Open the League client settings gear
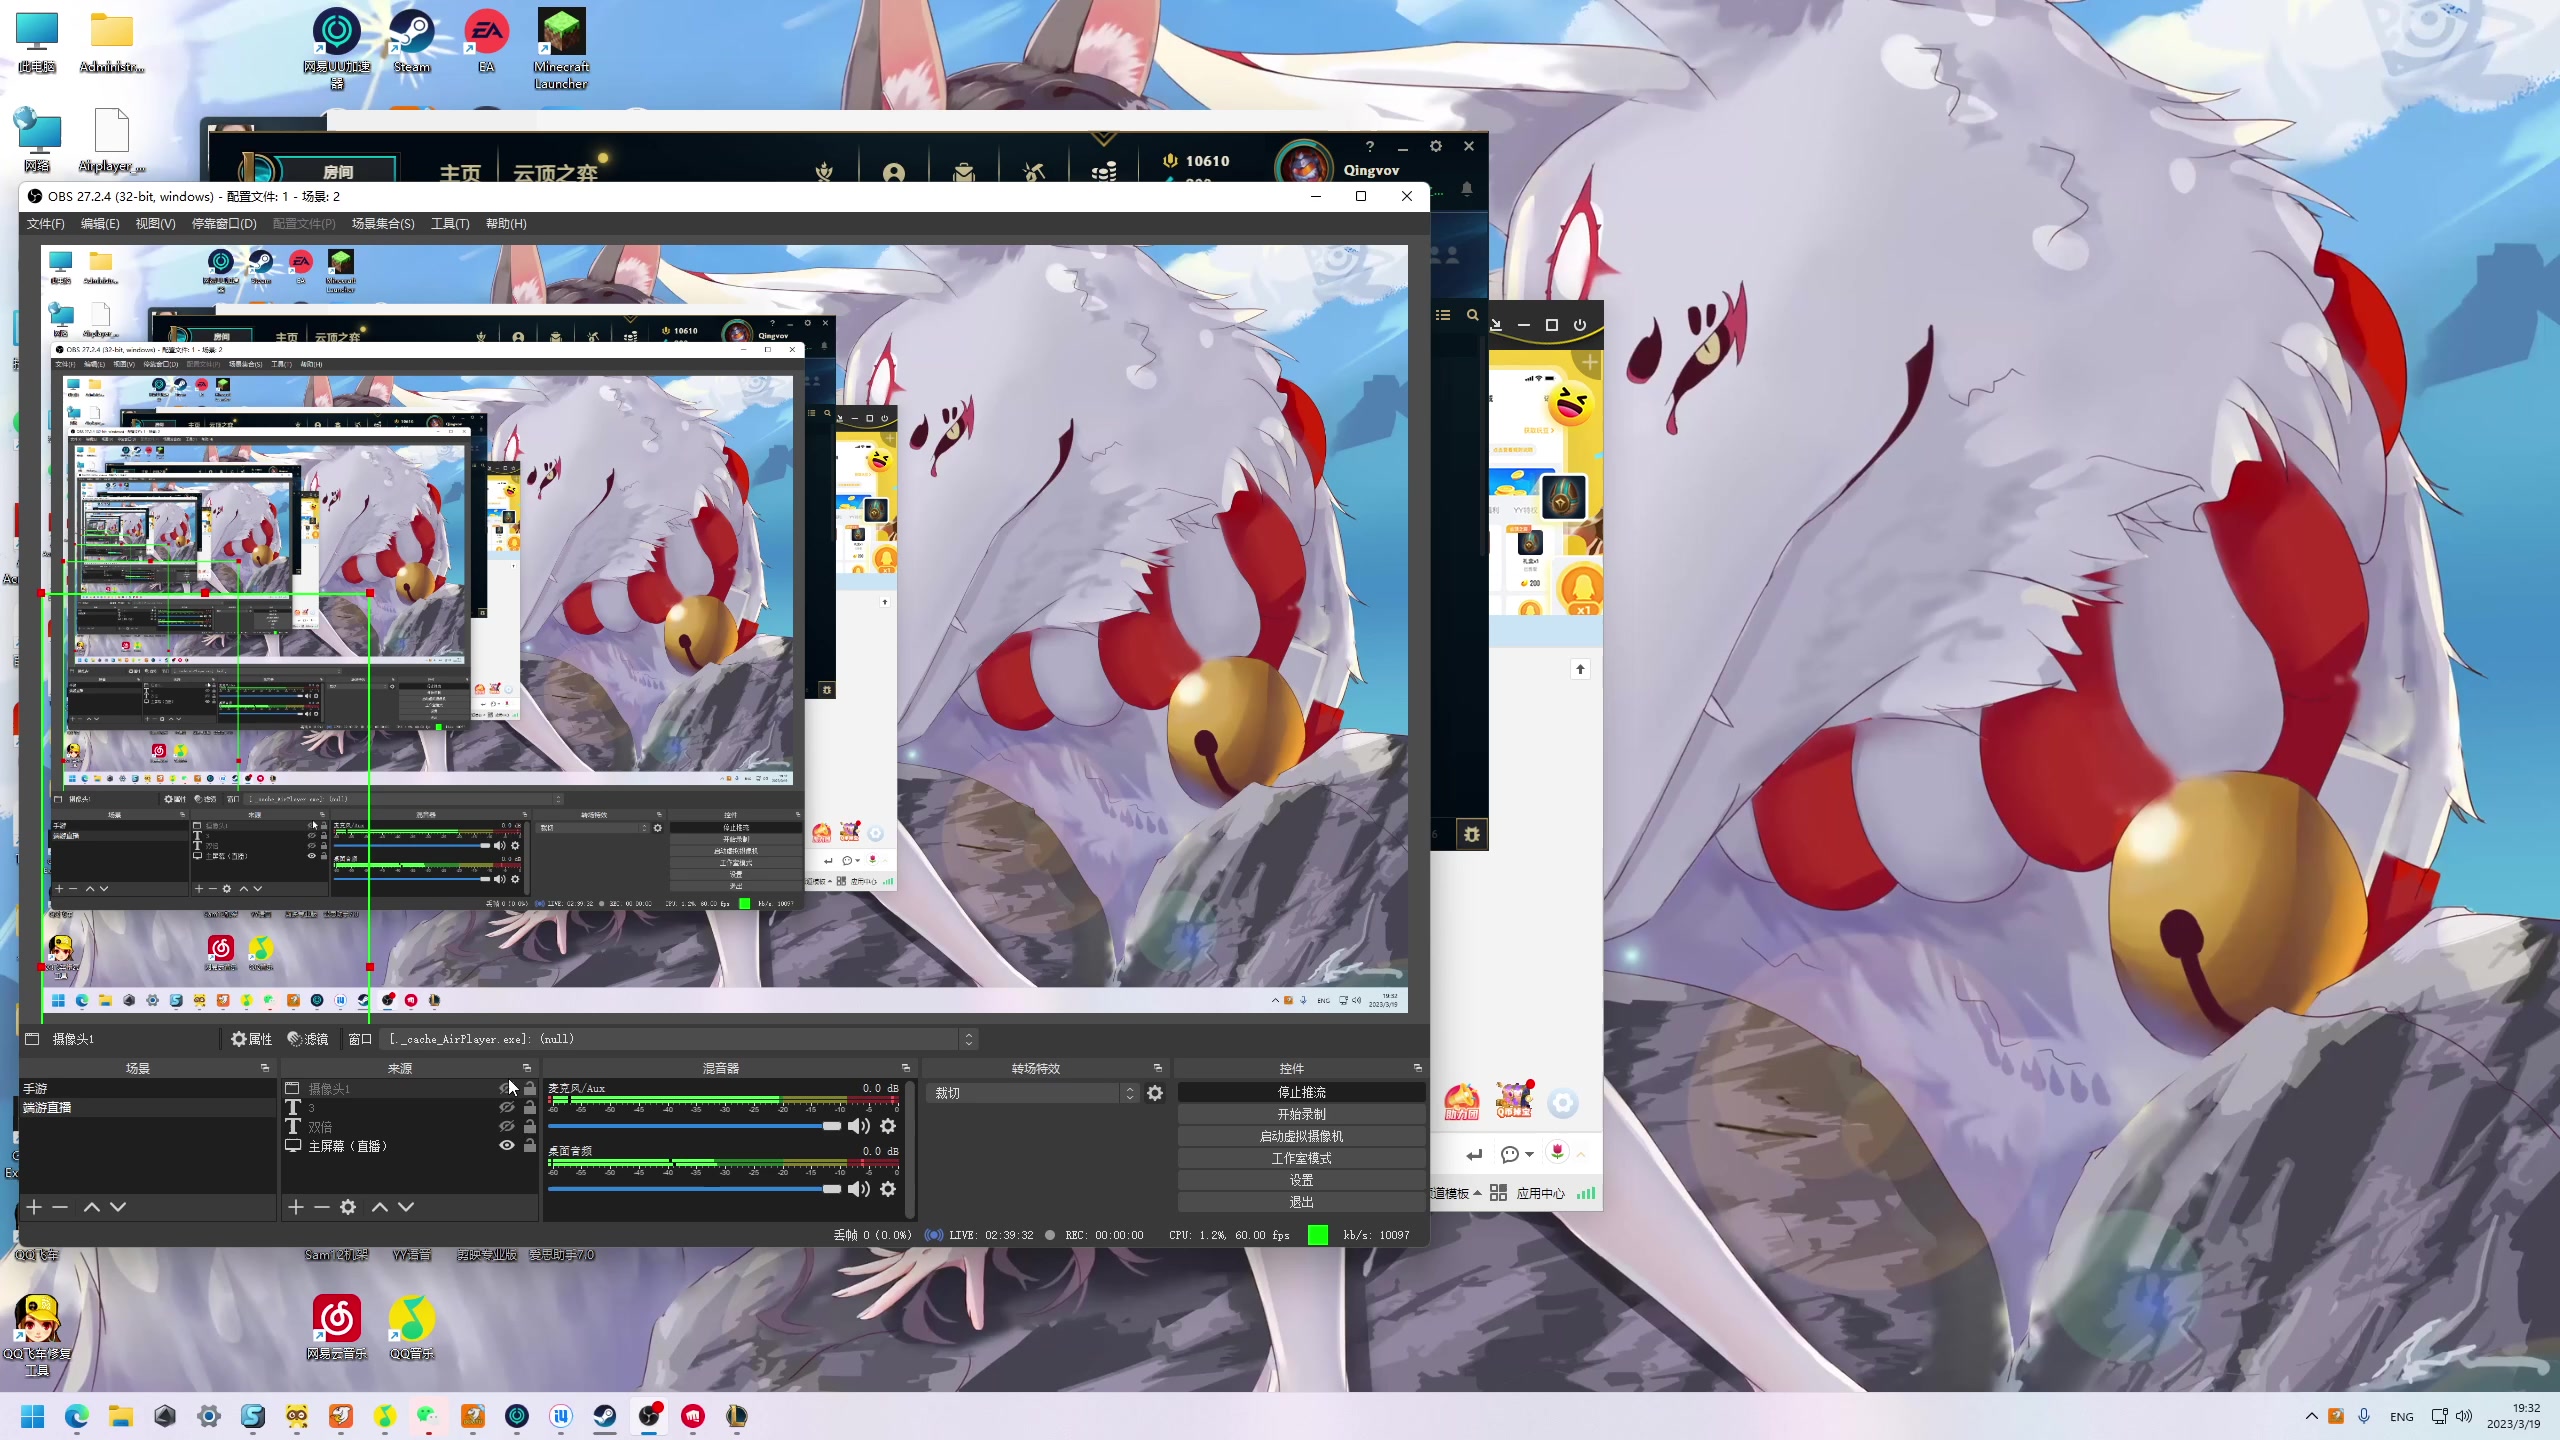 1436,146
